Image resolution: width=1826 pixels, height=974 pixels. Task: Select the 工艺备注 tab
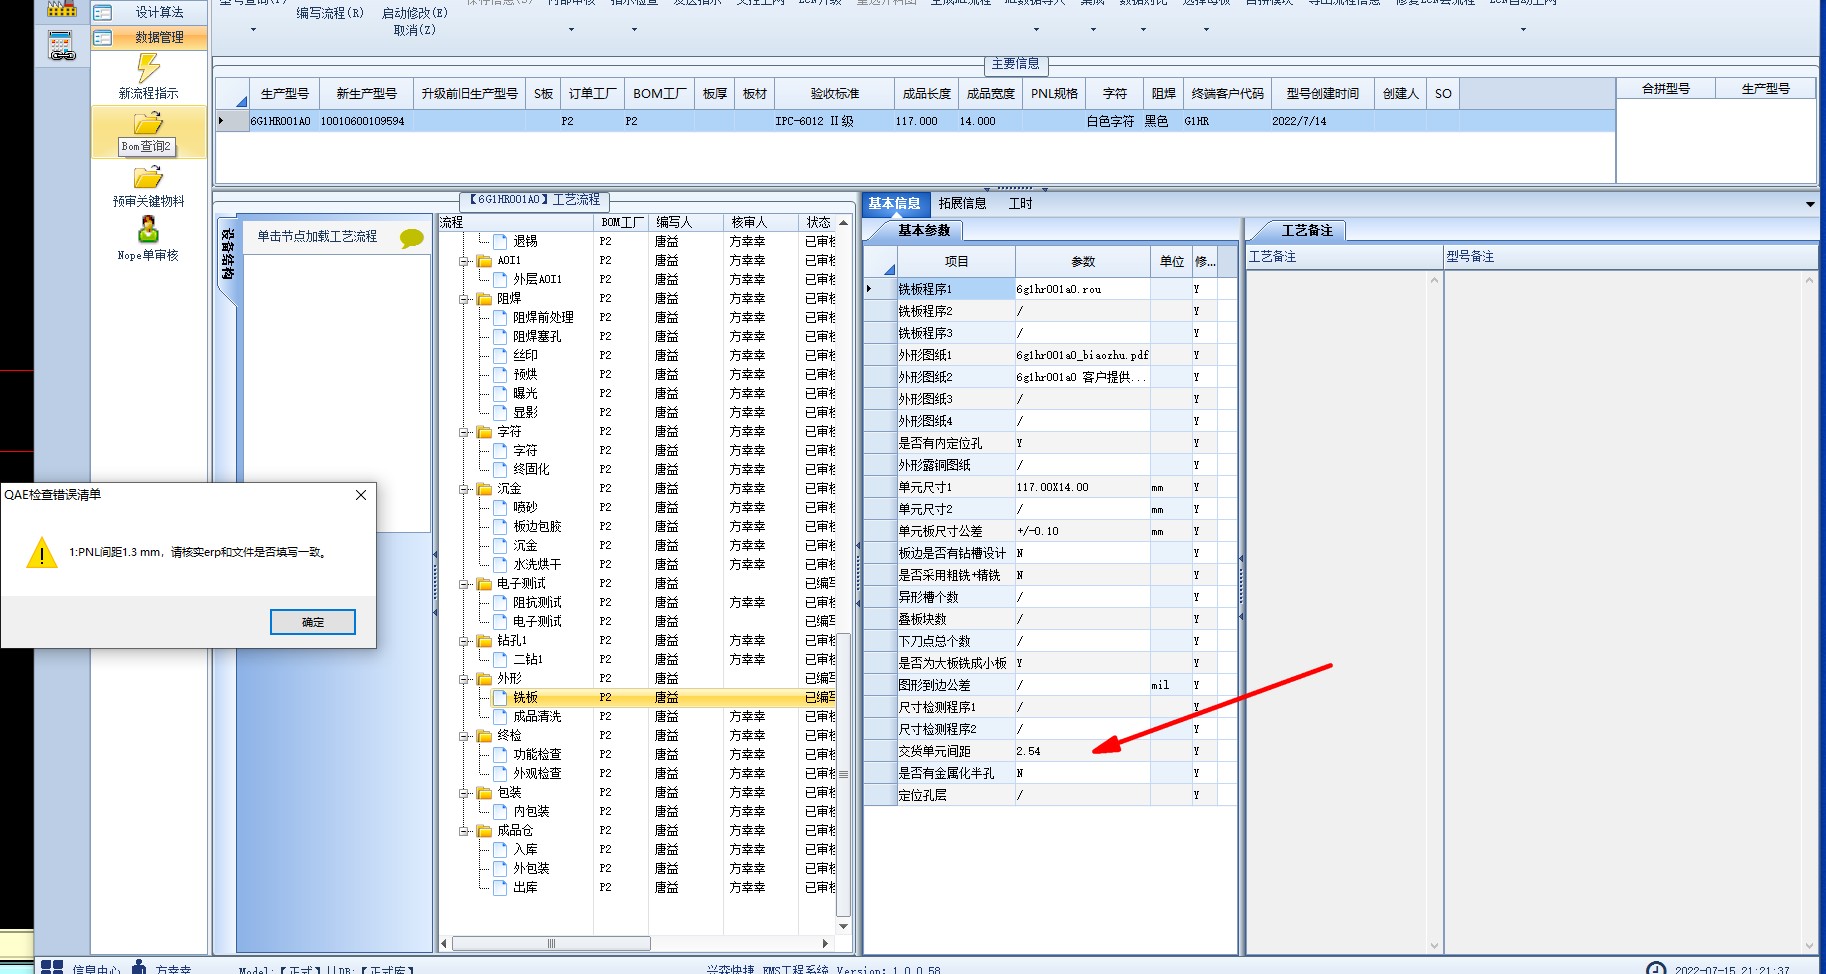click(1307, 230)
